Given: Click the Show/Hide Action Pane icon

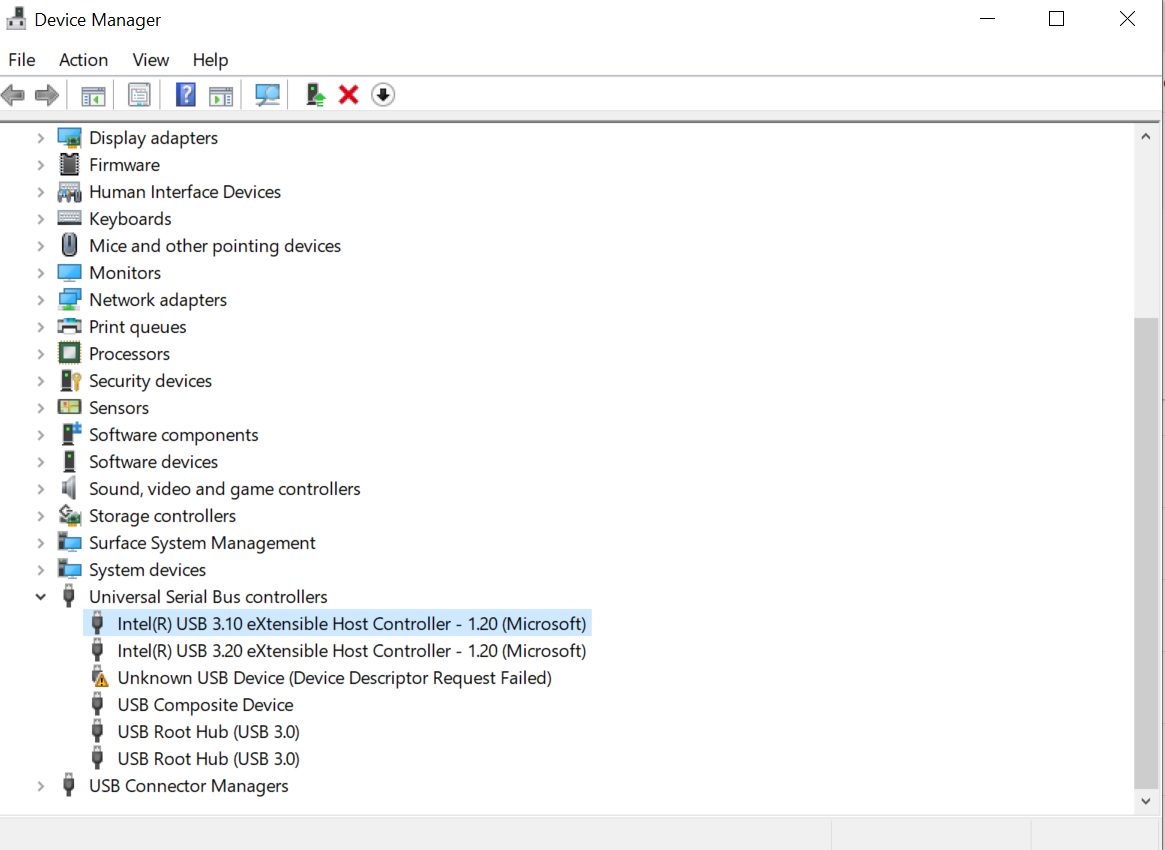Looking at the screenshot, I should [x=221, y=95].
